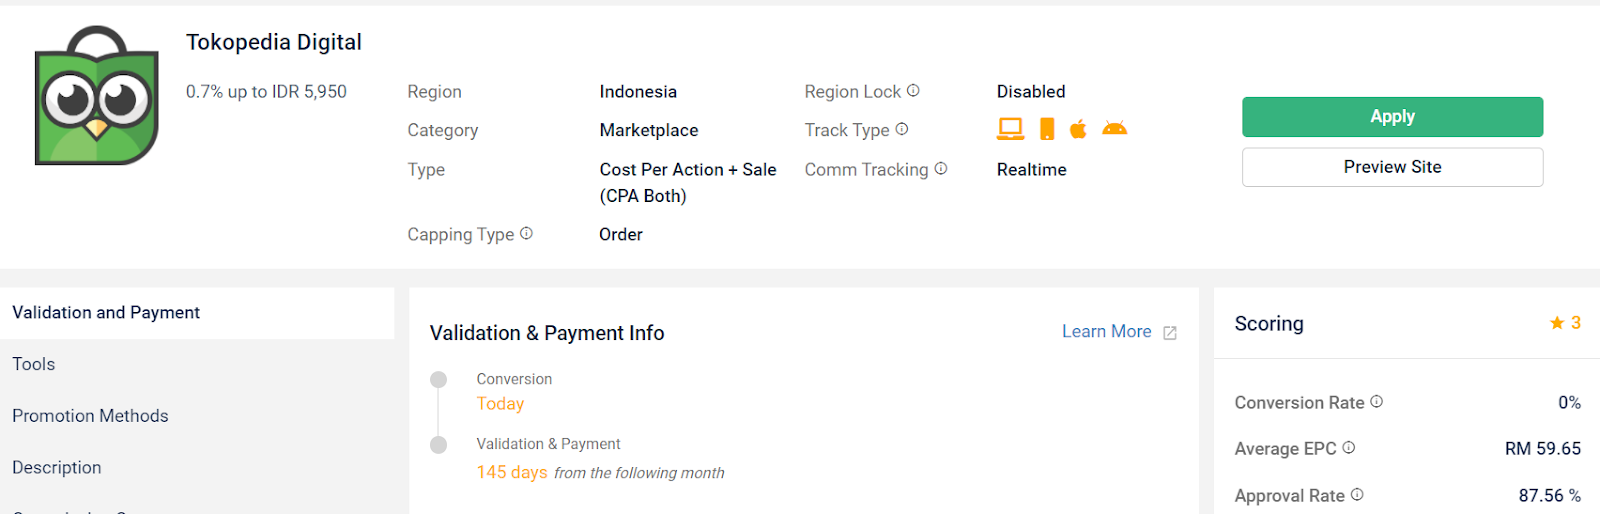Viewport: 1600px width, 514px height.
Task: Click the Average EPC label
Action: point(1285,449)
